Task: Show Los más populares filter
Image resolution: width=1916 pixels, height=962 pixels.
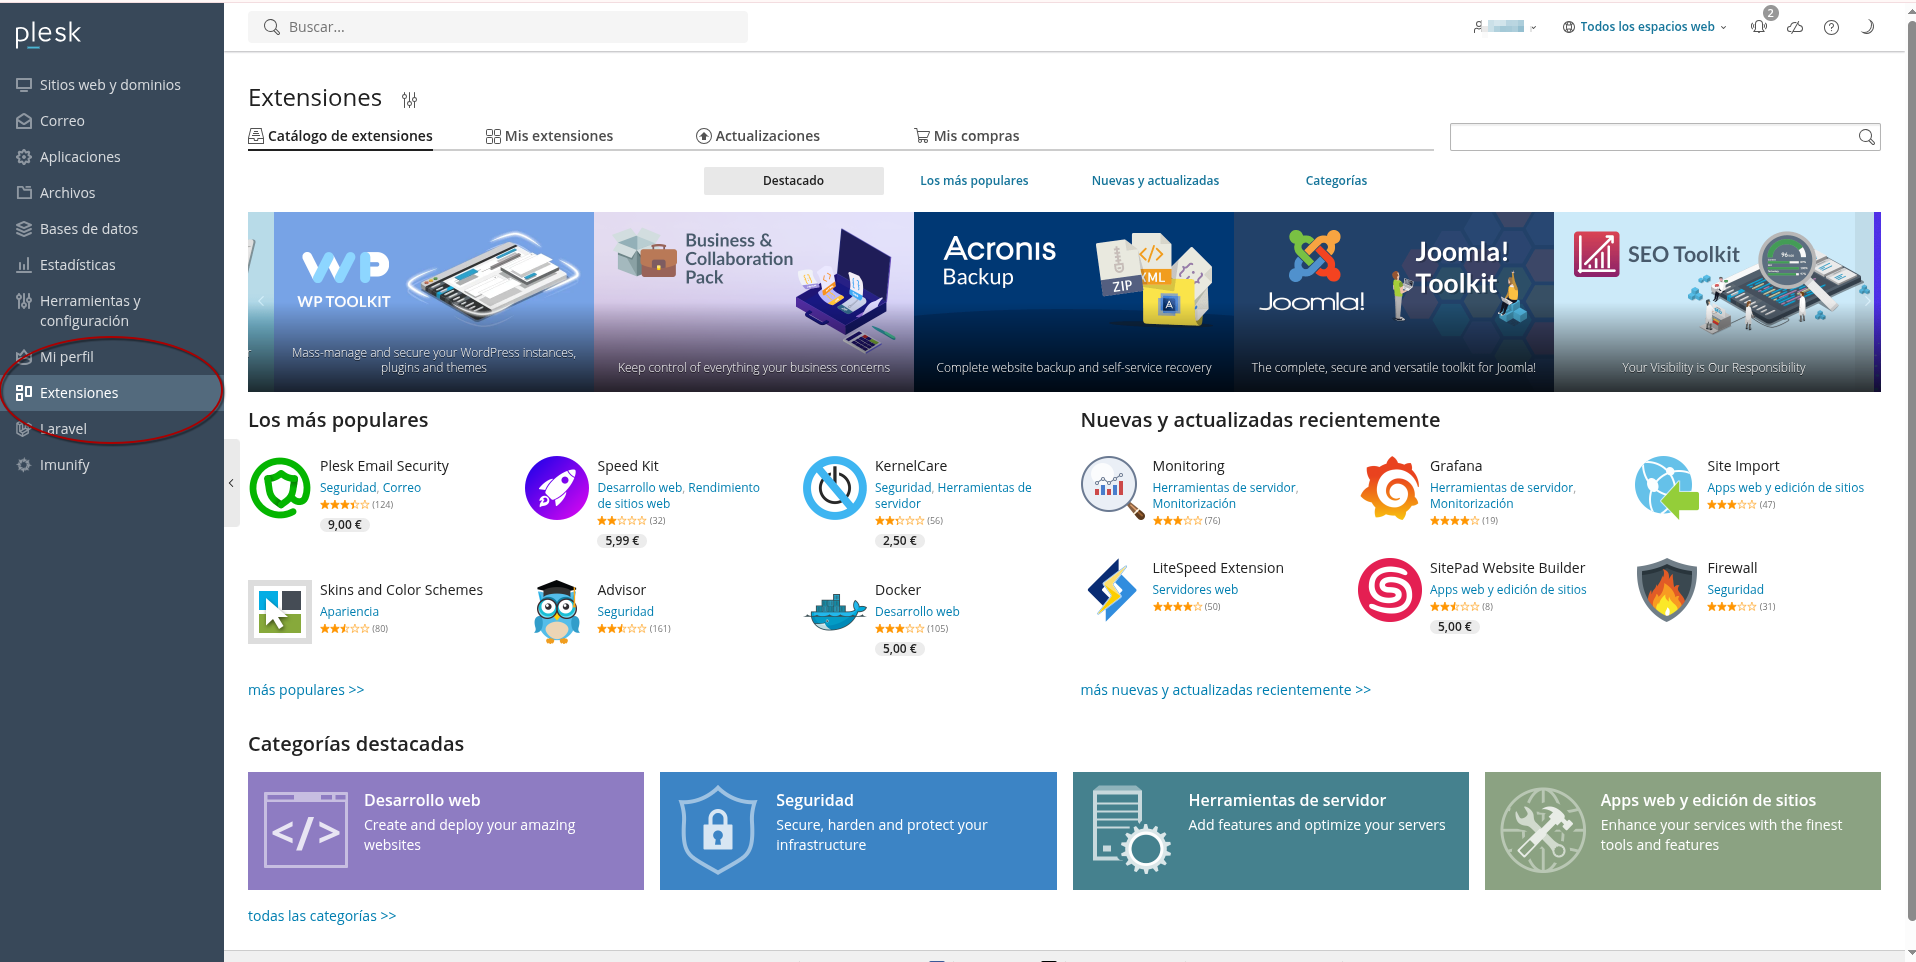Action: [x=974, y=181]
